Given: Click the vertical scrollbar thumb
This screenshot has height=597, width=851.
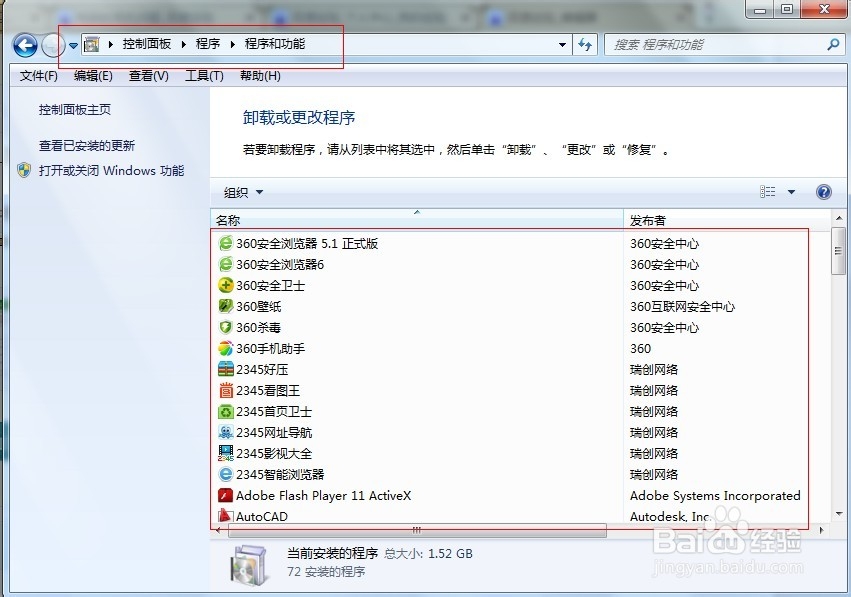Looking at the screenshot, I should pos(839,251).
